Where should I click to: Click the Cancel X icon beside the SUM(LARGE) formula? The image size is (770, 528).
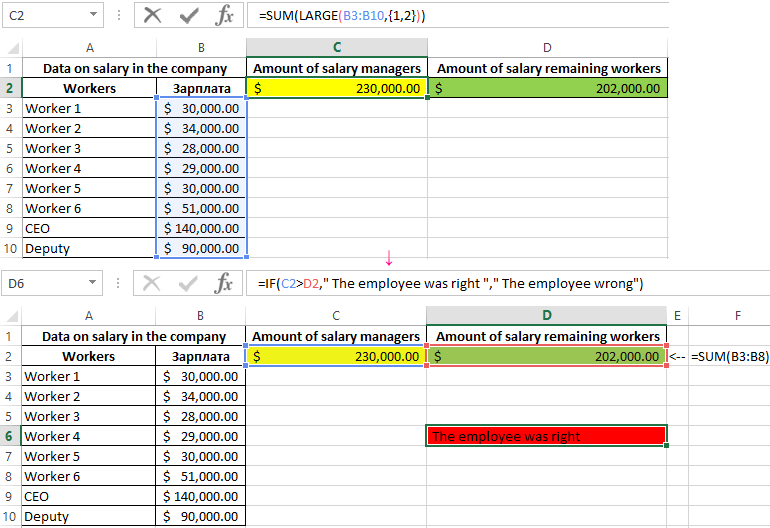coord(152,15)
